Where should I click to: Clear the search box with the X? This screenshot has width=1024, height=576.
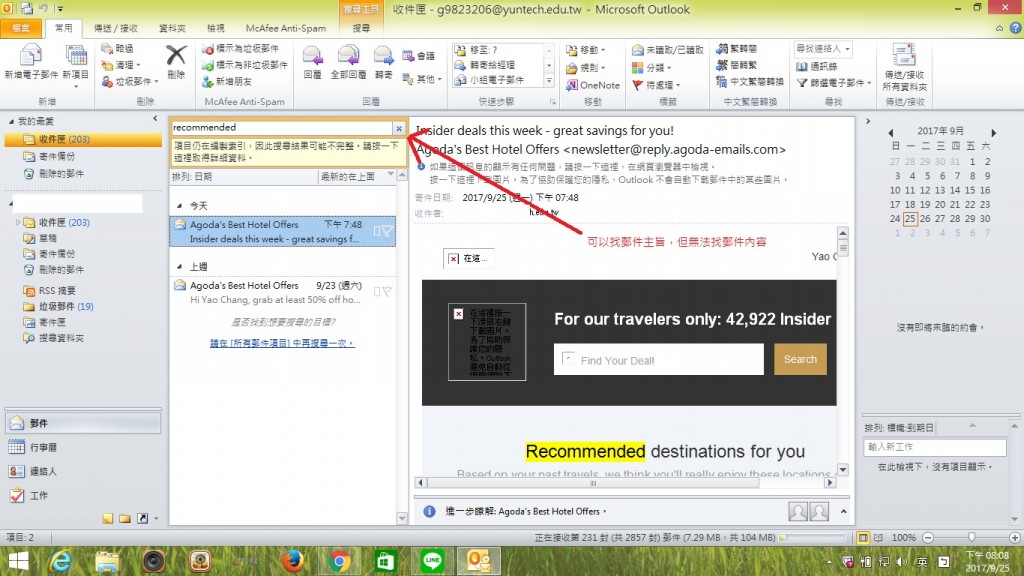(x=399, y=129)
